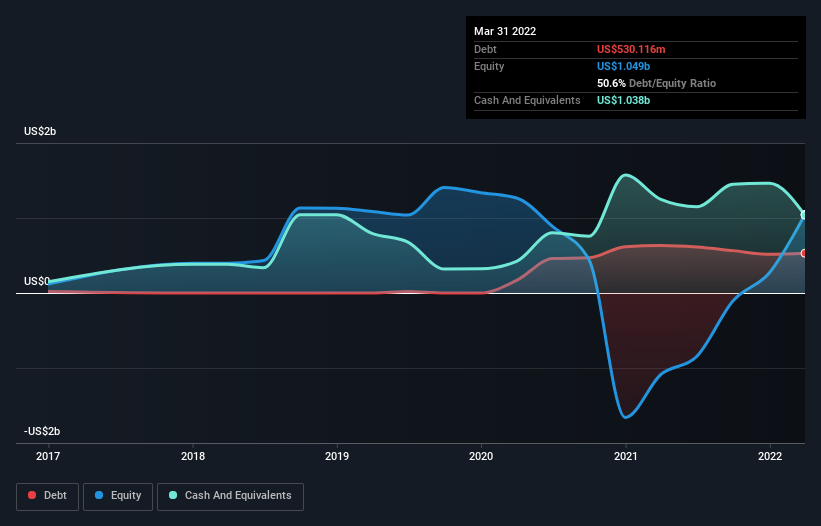This screenshot has height=526, width=821.
Task: Click the Equity row label in tooltip
Action: 489,66
